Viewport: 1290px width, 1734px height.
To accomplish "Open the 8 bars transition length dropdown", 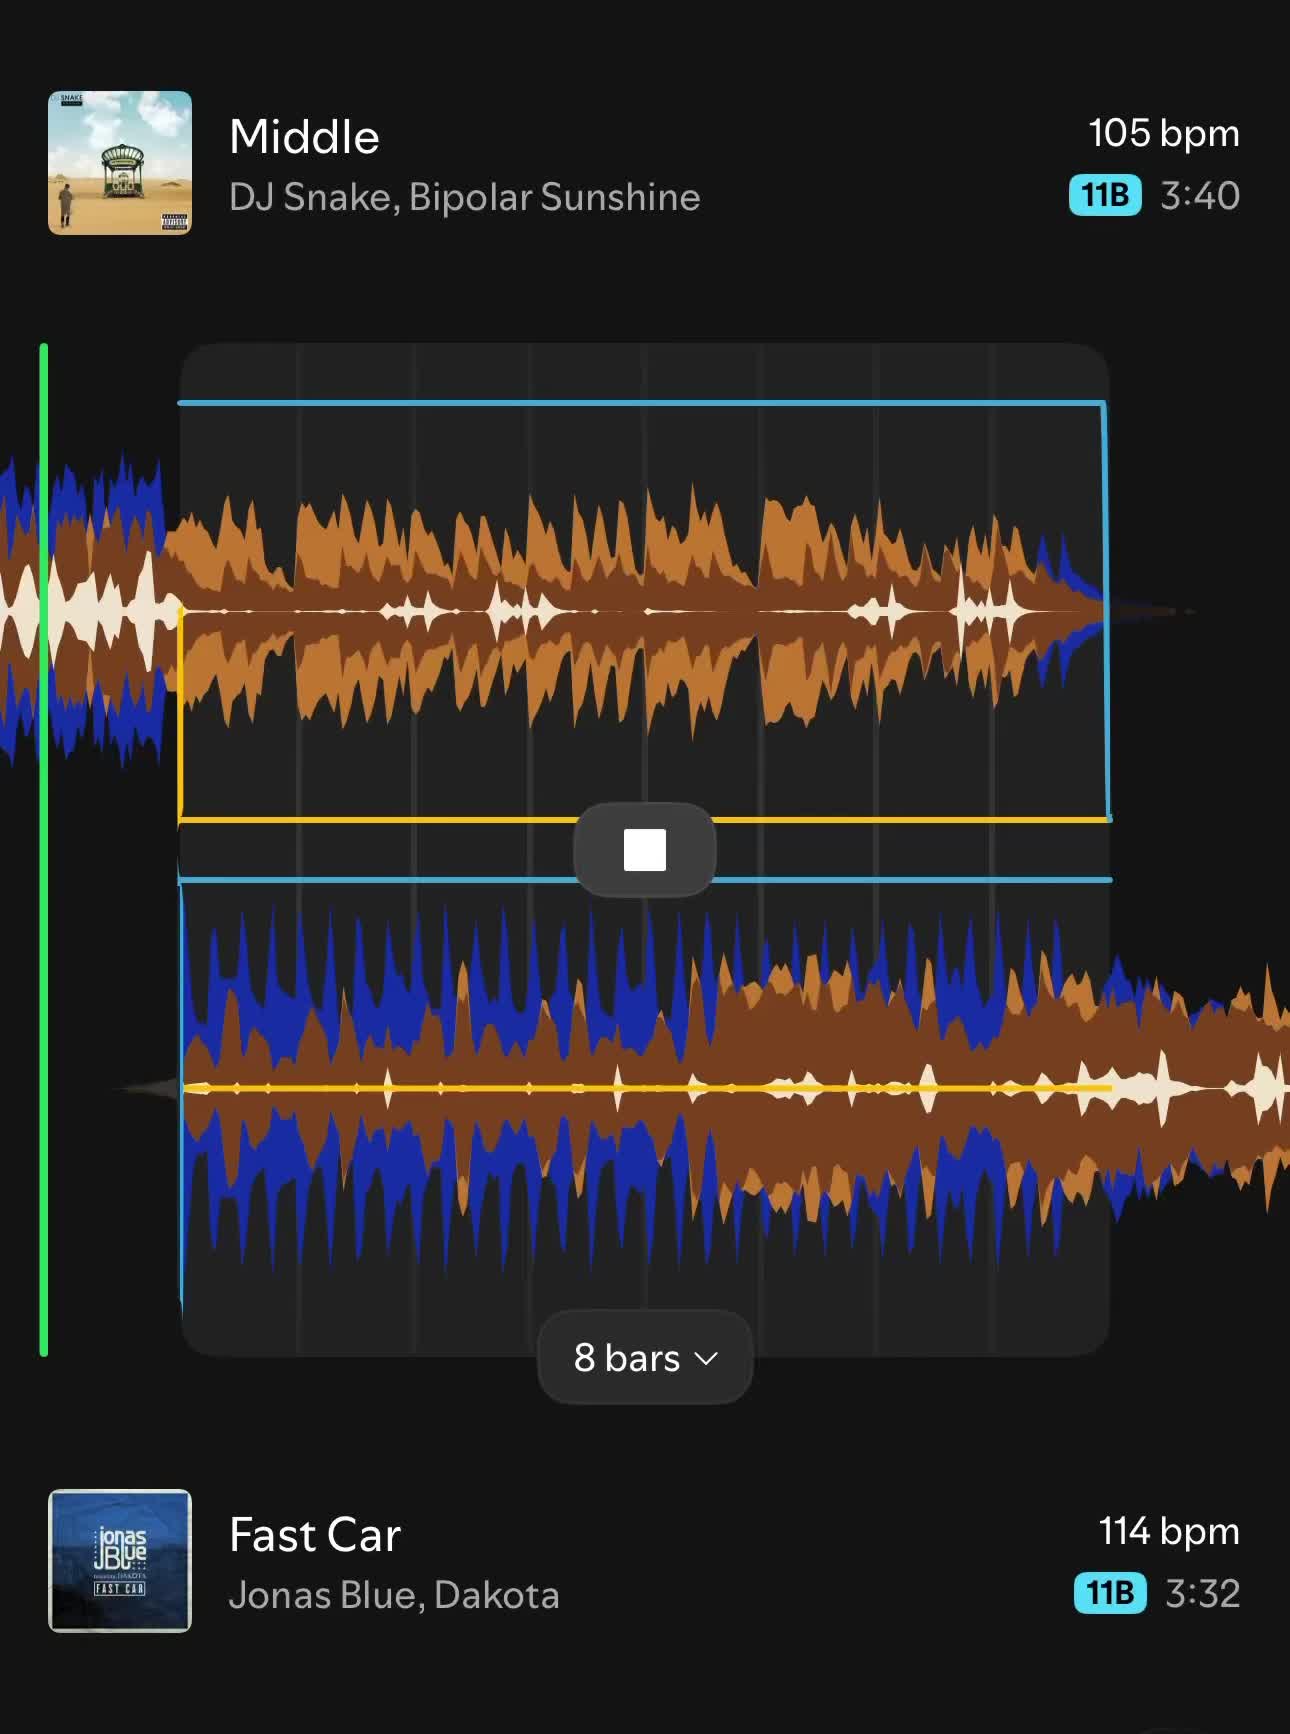I will point(645,1358).
